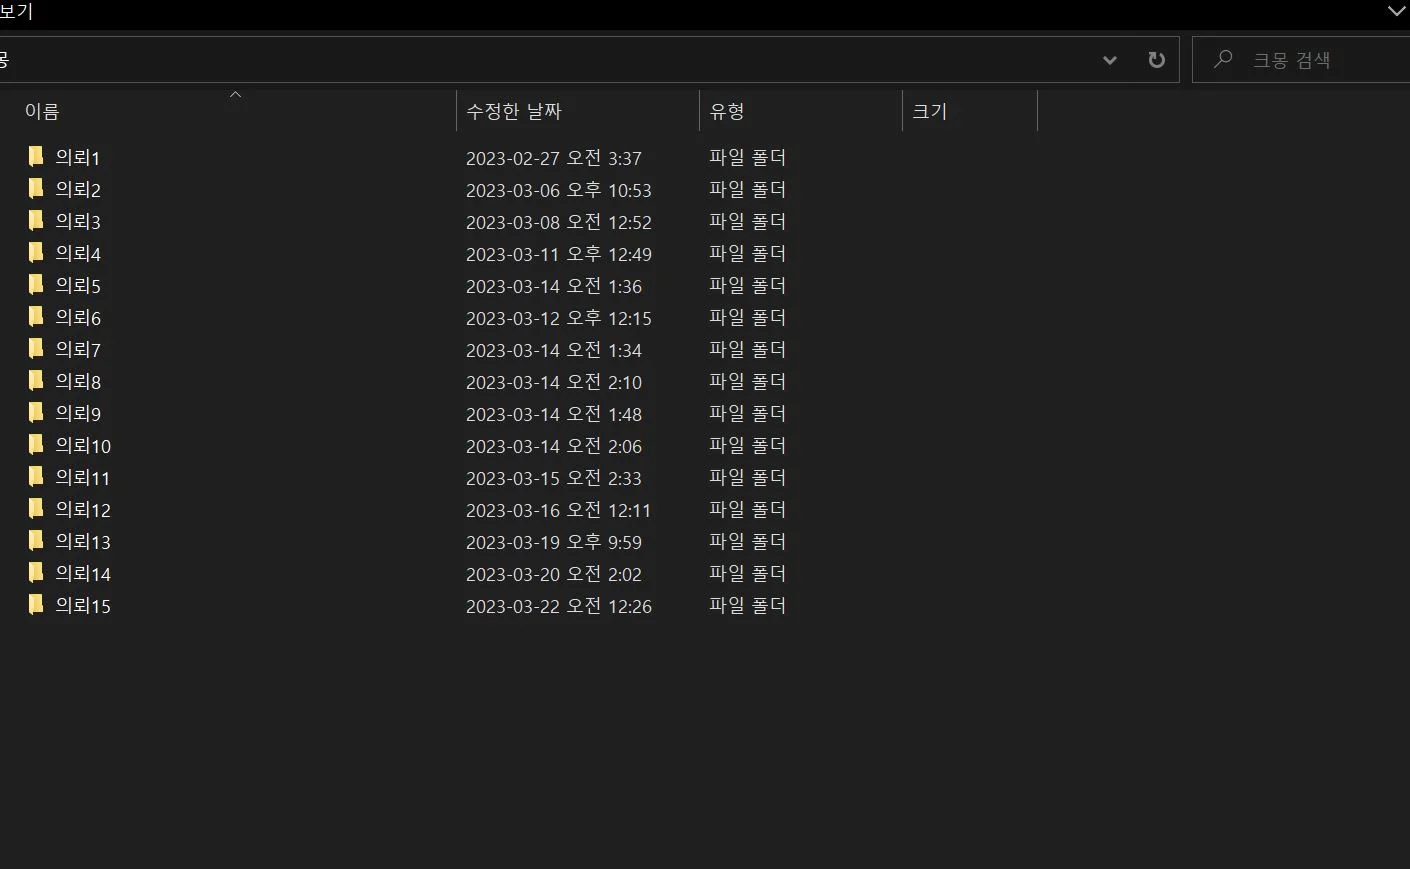The height and width of the screenshot is (869, 1410).
Task: Click the date 2023-03-14 오전 2:06
Action: [x=554, y=446]
